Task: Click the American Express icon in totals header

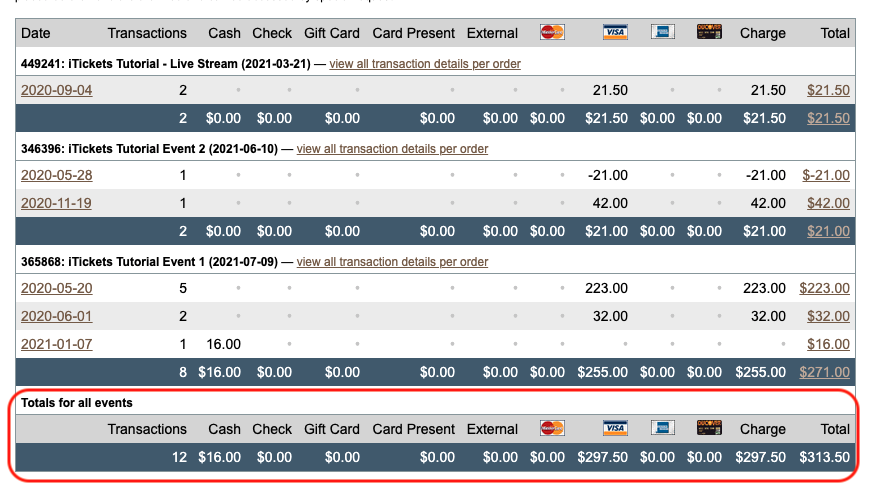Action: pyautogui.click(x=662, y=428)
